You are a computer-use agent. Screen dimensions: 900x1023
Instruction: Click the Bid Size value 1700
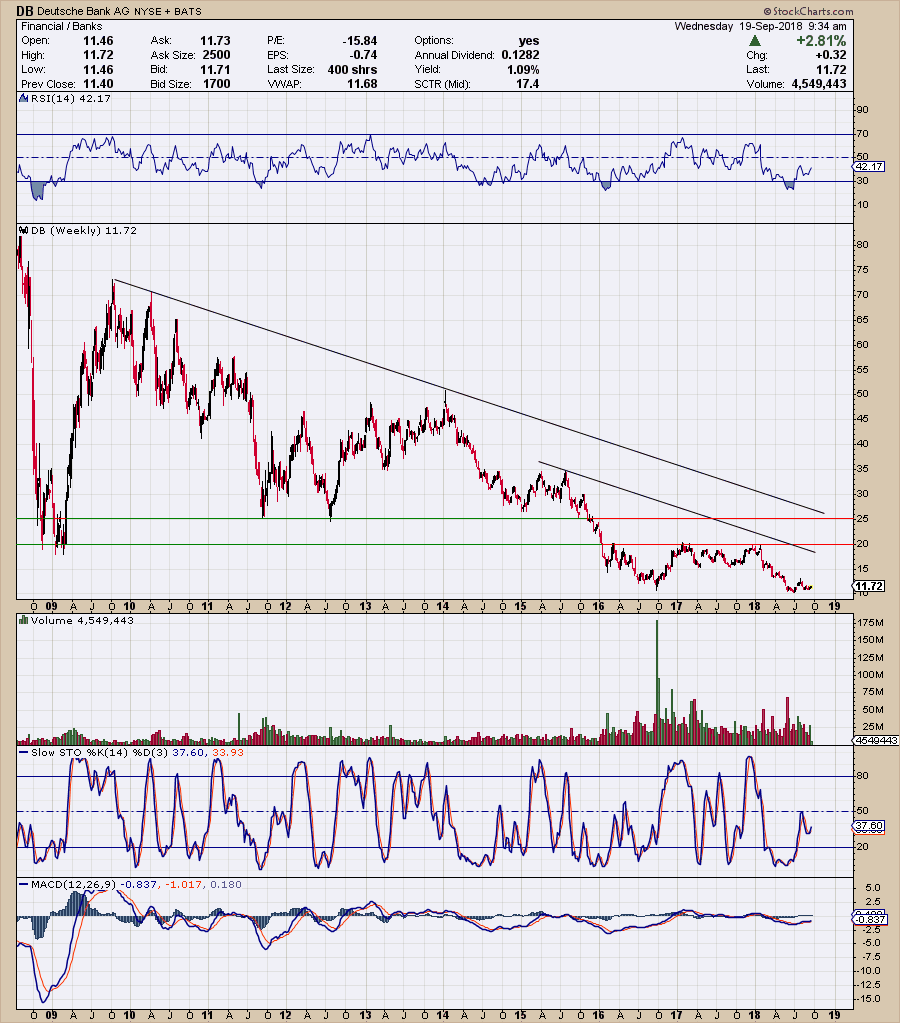click(x=217, y=84)
